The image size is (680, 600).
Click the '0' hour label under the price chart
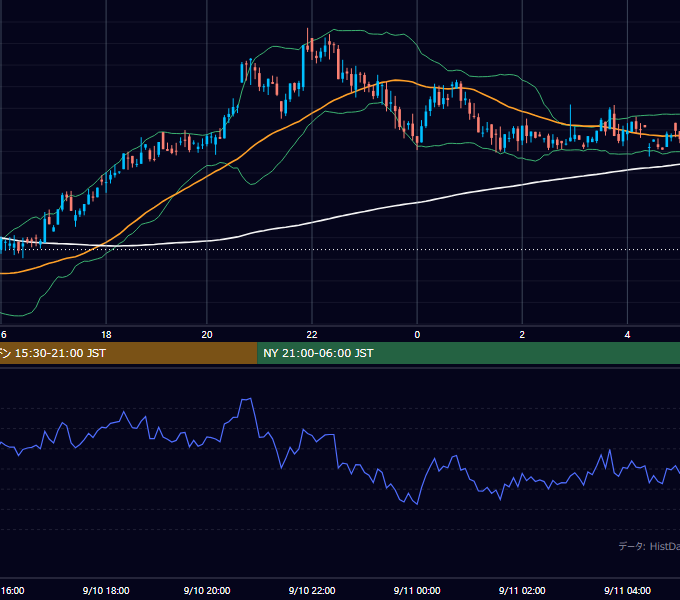[417, 335]
